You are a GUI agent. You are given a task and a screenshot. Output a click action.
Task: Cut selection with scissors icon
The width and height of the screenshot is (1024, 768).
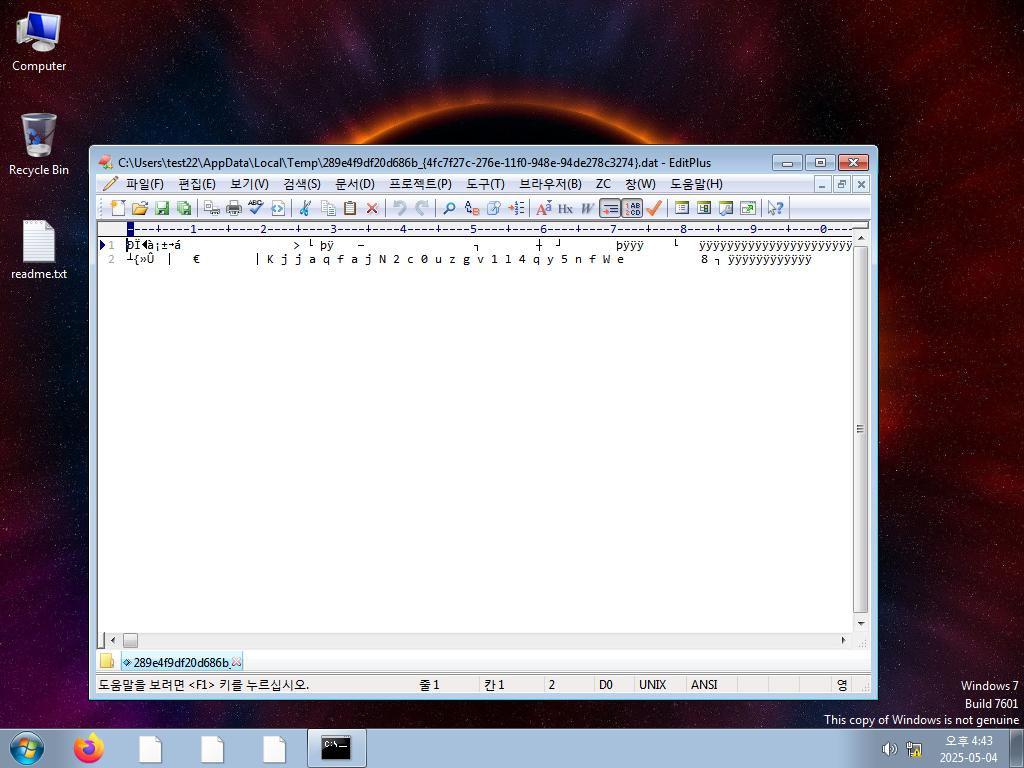[305, 208]
